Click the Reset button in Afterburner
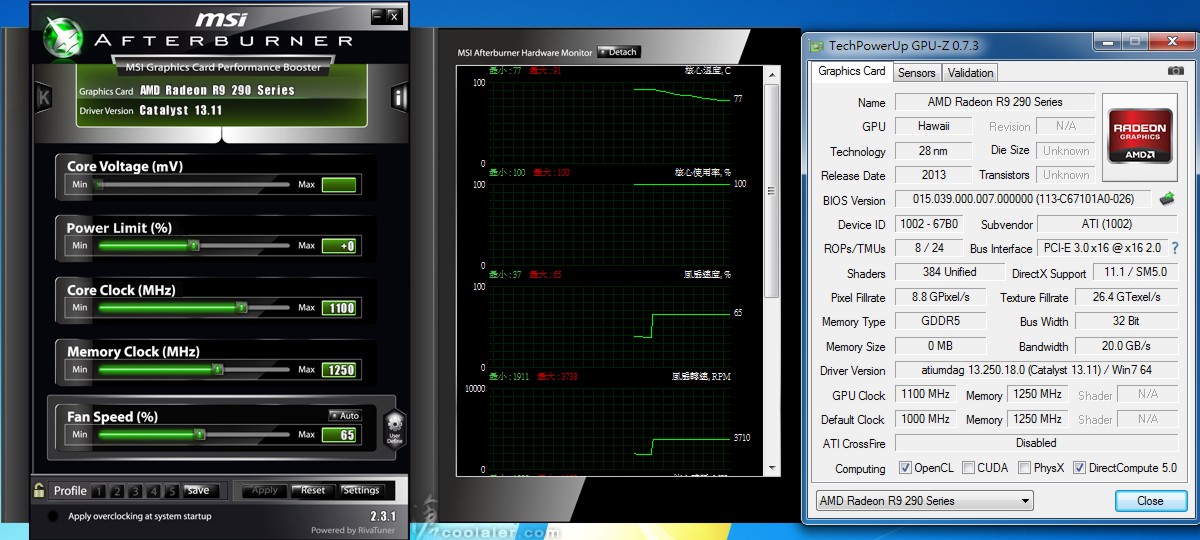The width and height of the screenshot is (1200, 540). coord(313,491)
